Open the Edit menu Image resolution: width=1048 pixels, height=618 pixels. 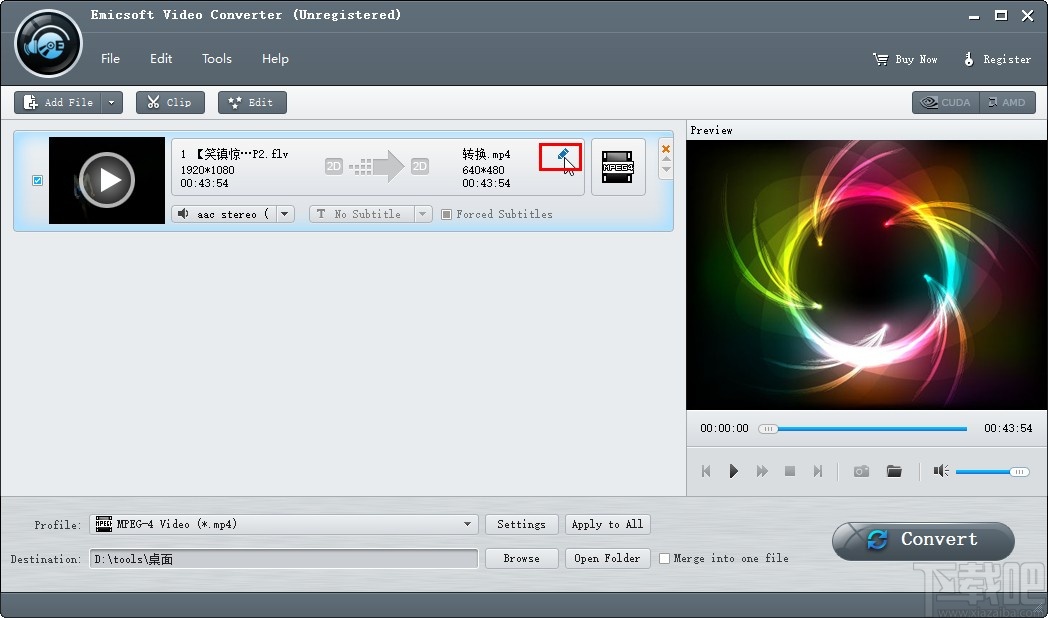pyautogui.click(x=160, y=59)
